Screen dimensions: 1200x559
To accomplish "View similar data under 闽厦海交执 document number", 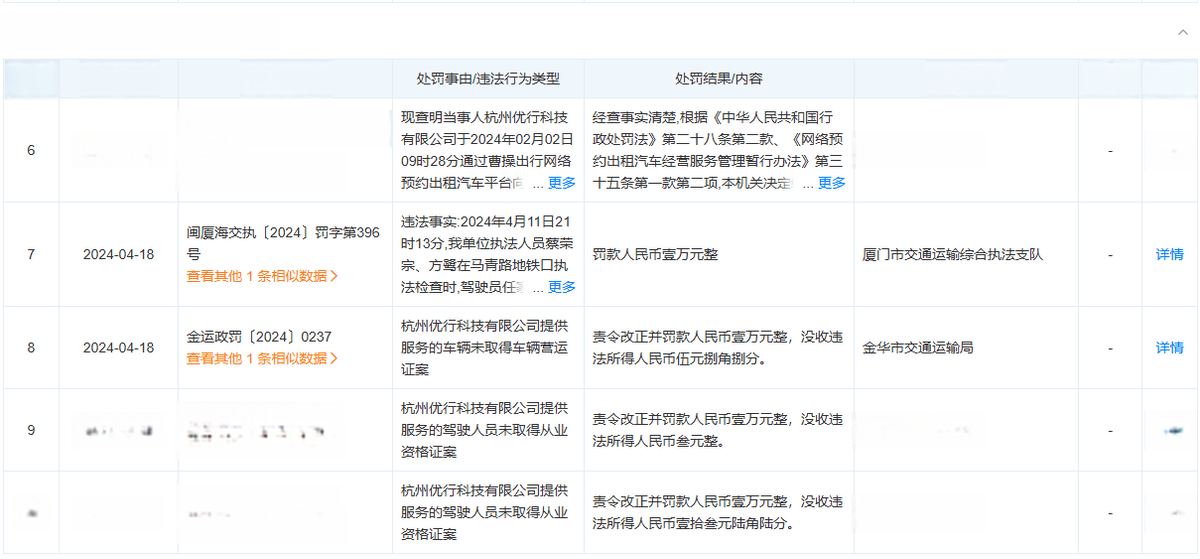I will point(262,276).
